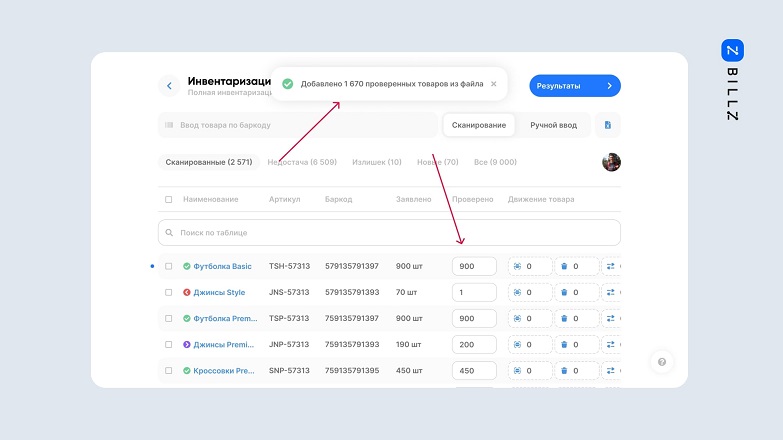Select the Ручной ввод input mode
This screenshot has height=440, width=783.
click(553, 125)
